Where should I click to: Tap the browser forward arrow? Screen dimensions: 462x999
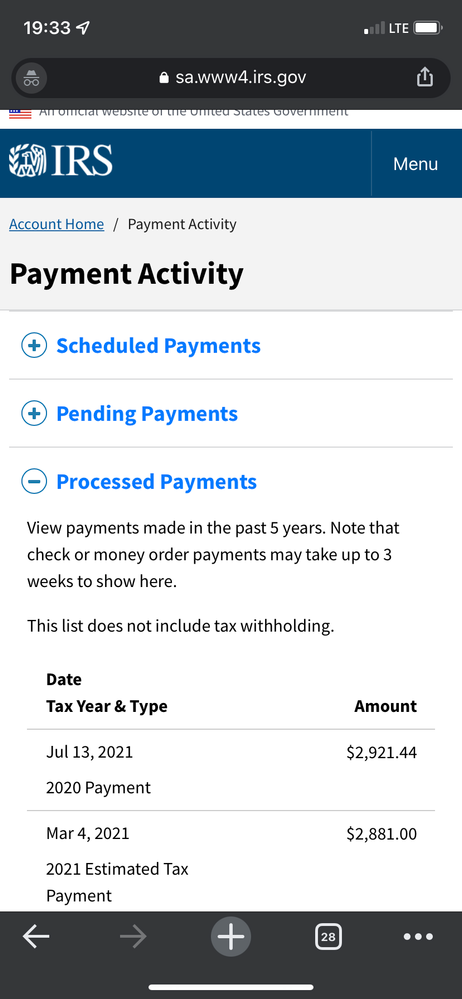[x=133, y=937]
